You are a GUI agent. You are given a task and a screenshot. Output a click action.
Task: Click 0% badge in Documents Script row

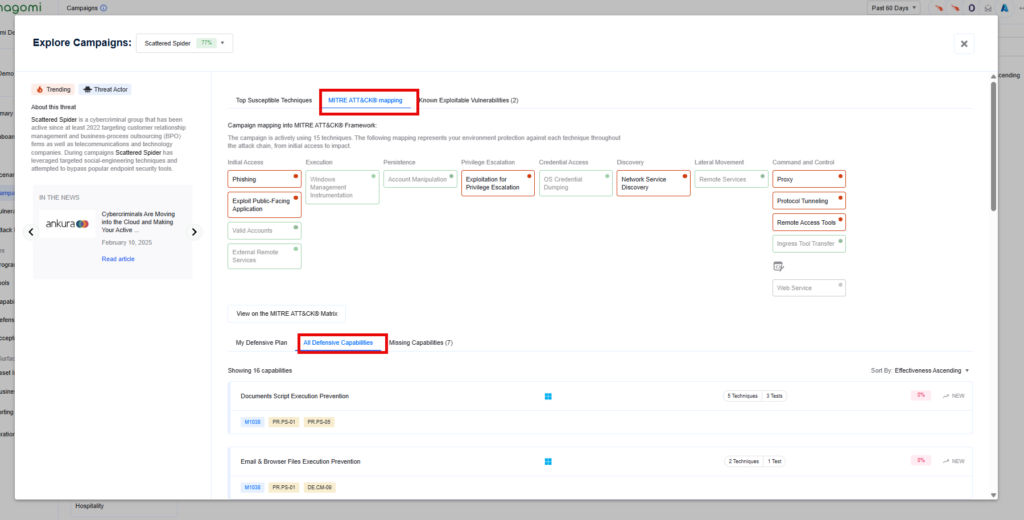pyautogui.click(x=921, y=395)
